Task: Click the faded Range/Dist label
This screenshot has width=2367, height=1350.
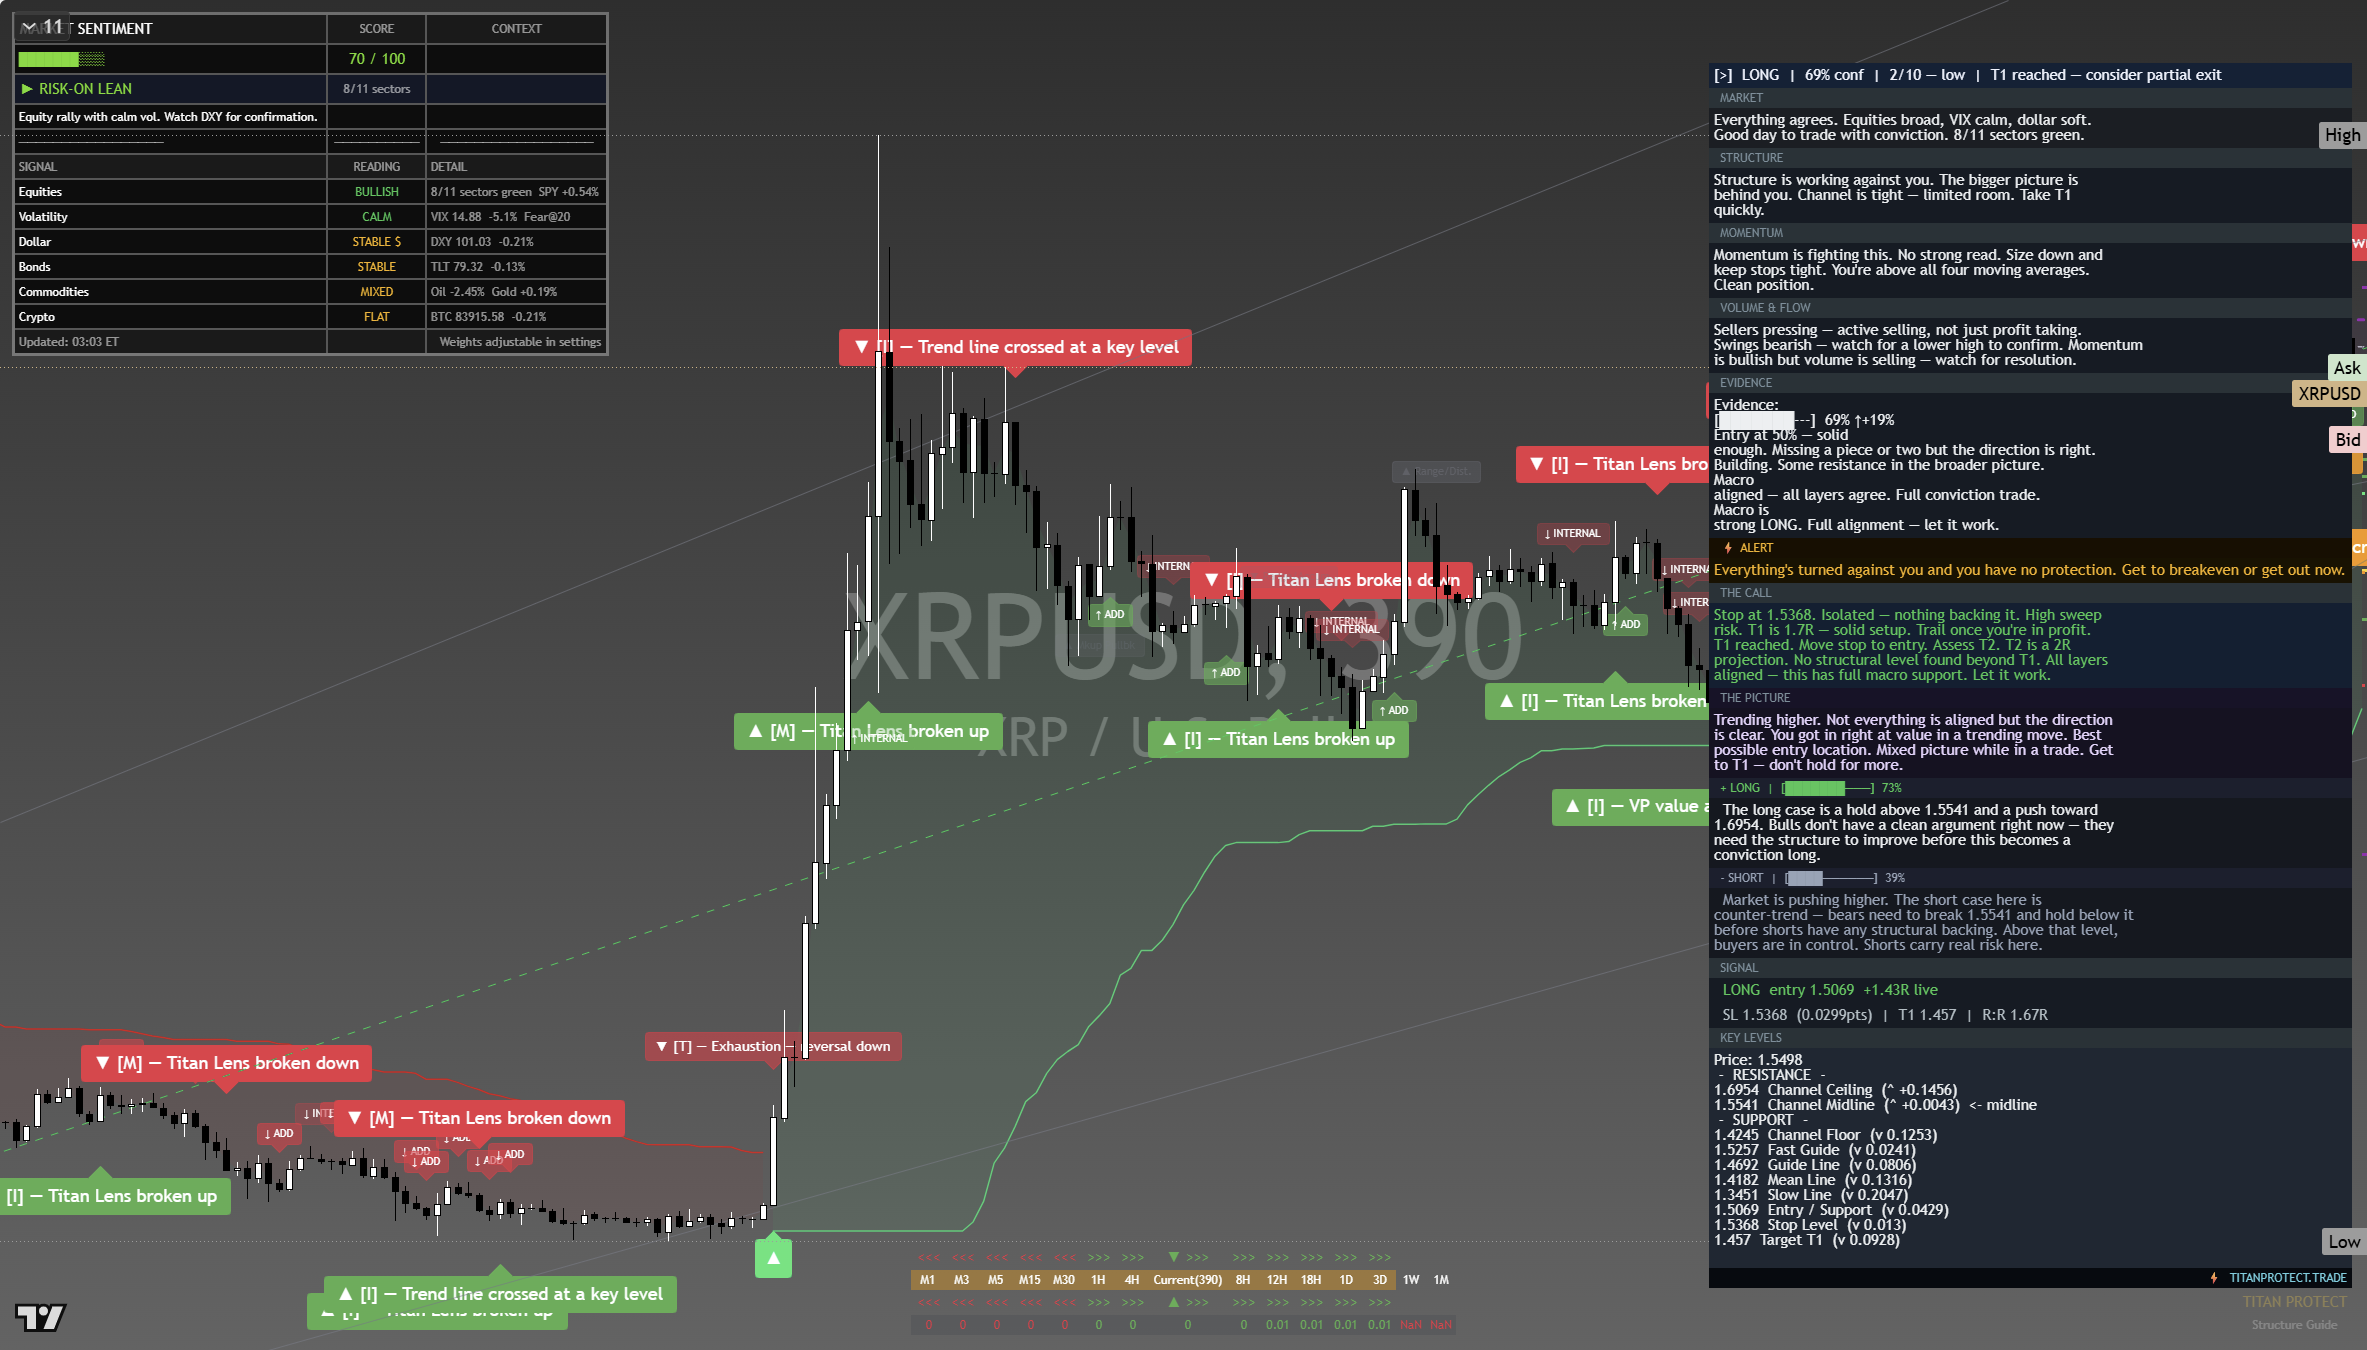Action: pyautogui.click(x=1436, y=471)
